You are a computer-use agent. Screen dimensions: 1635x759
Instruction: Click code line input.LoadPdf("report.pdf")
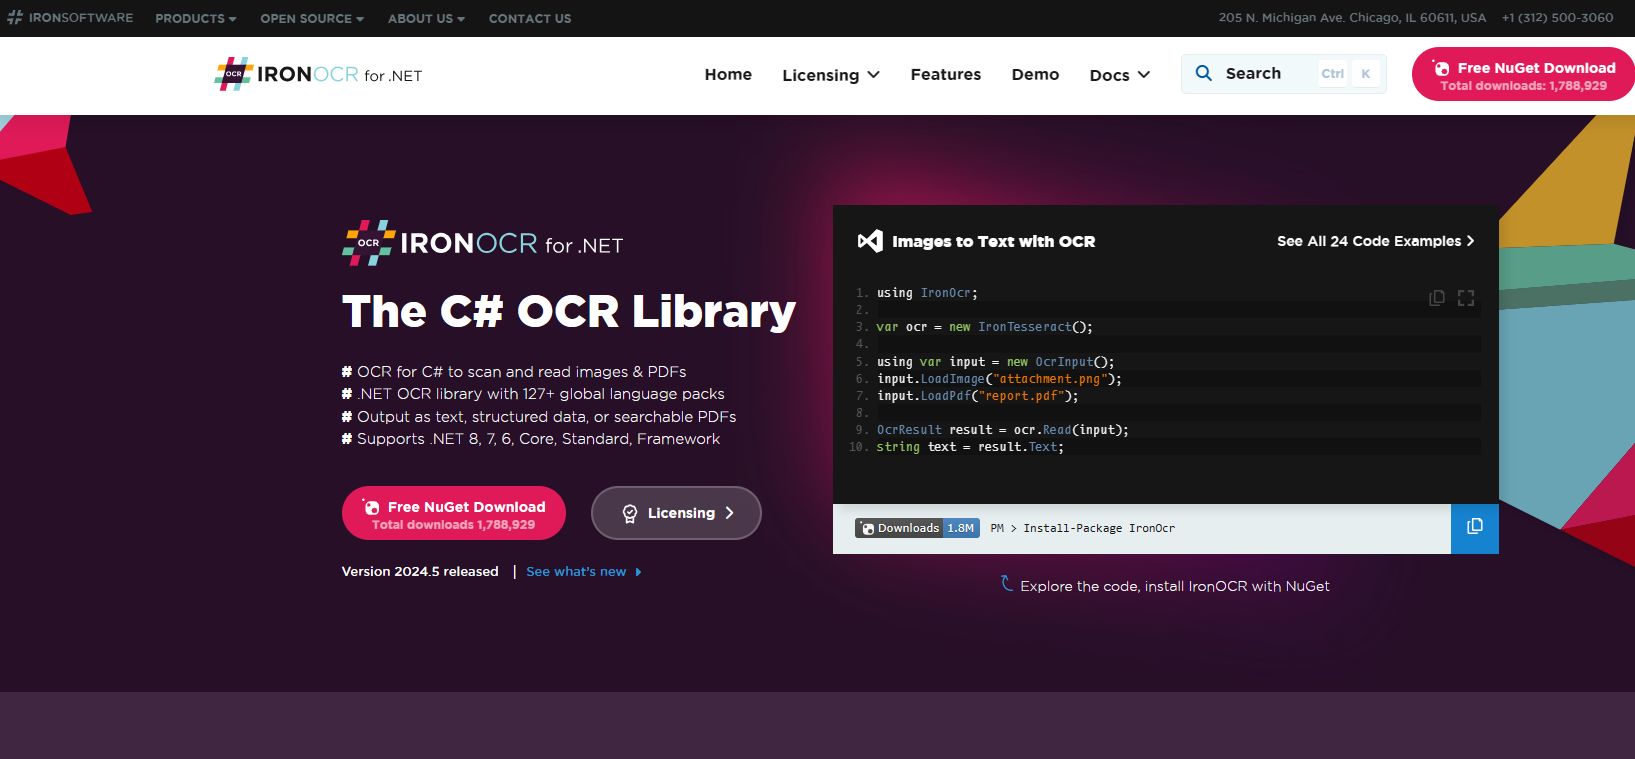pyautogui.click(x=978, y=396)
